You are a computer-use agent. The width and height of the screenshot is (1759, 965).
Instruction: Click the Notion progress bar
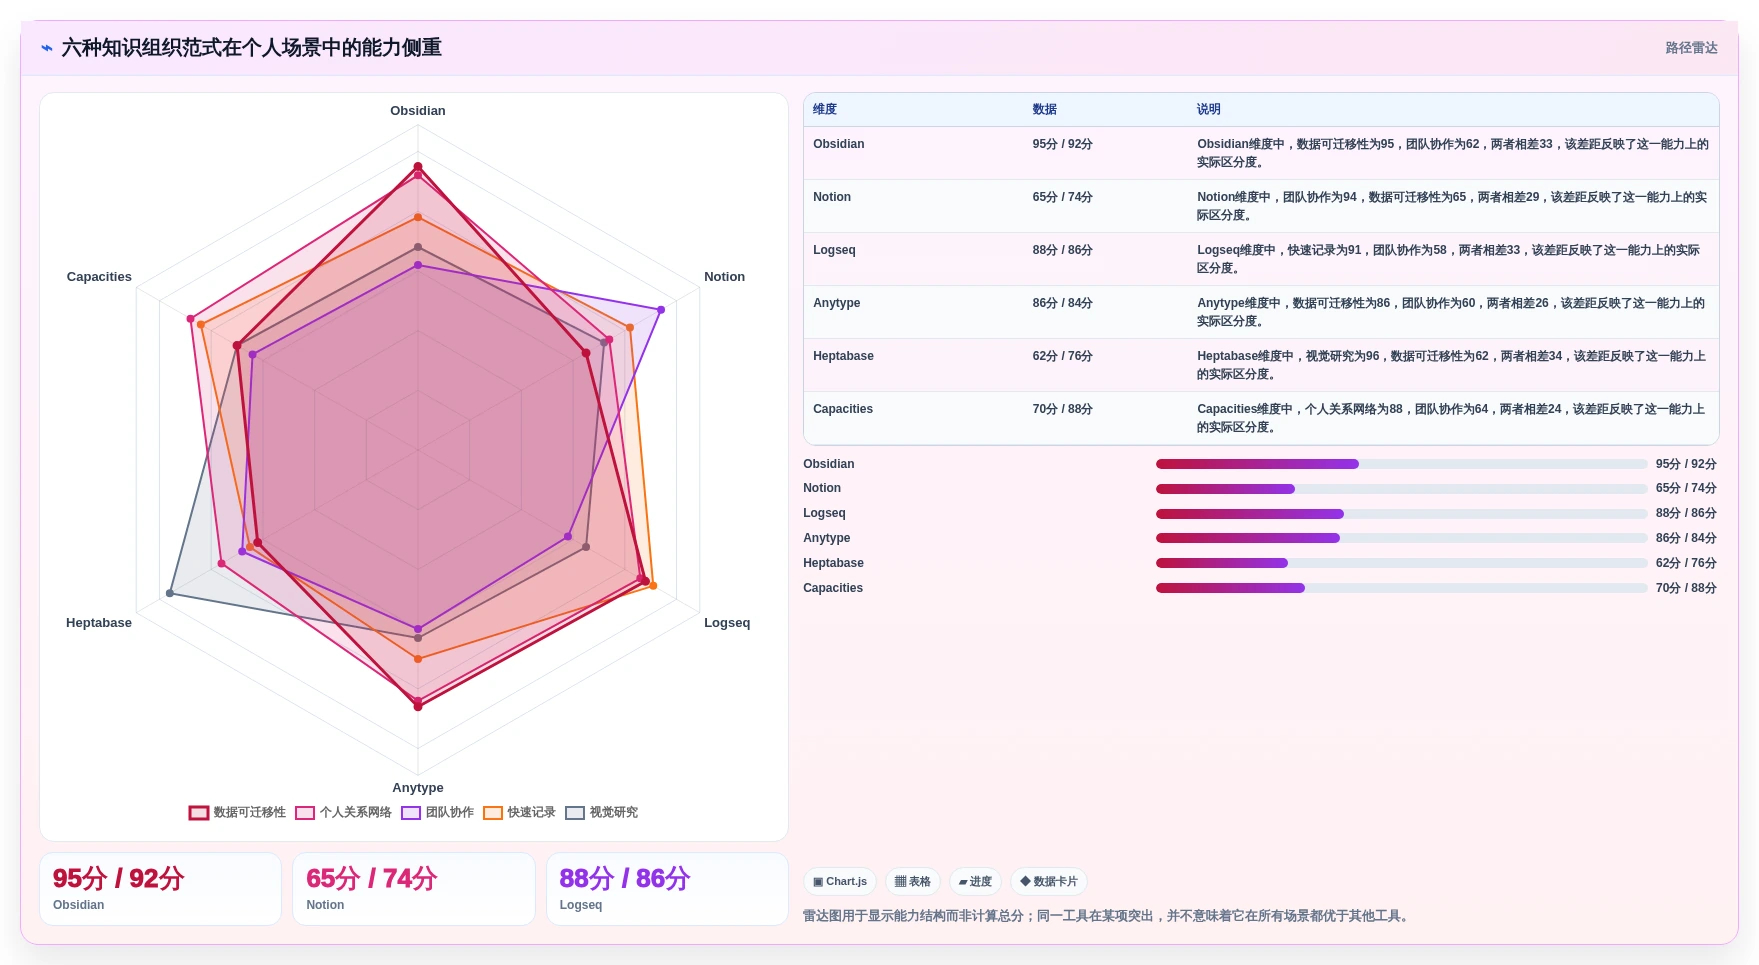[1401, 489]
